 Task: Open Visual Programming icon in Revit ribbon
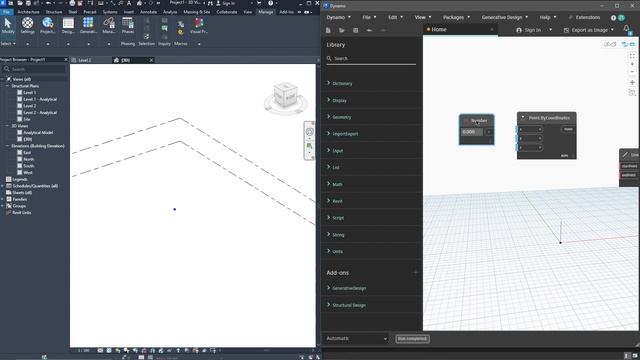click(199, 25)
